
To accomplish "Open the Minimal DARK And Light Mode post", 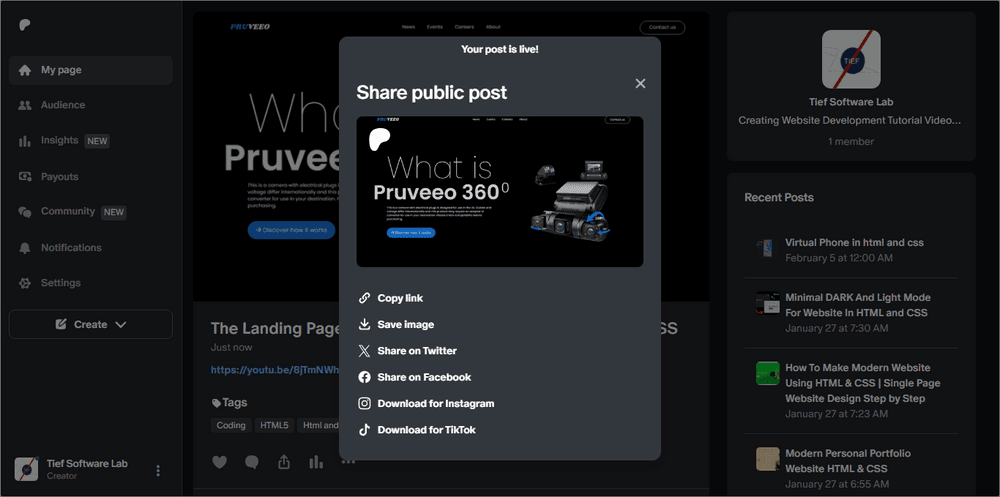I will 857,305.
